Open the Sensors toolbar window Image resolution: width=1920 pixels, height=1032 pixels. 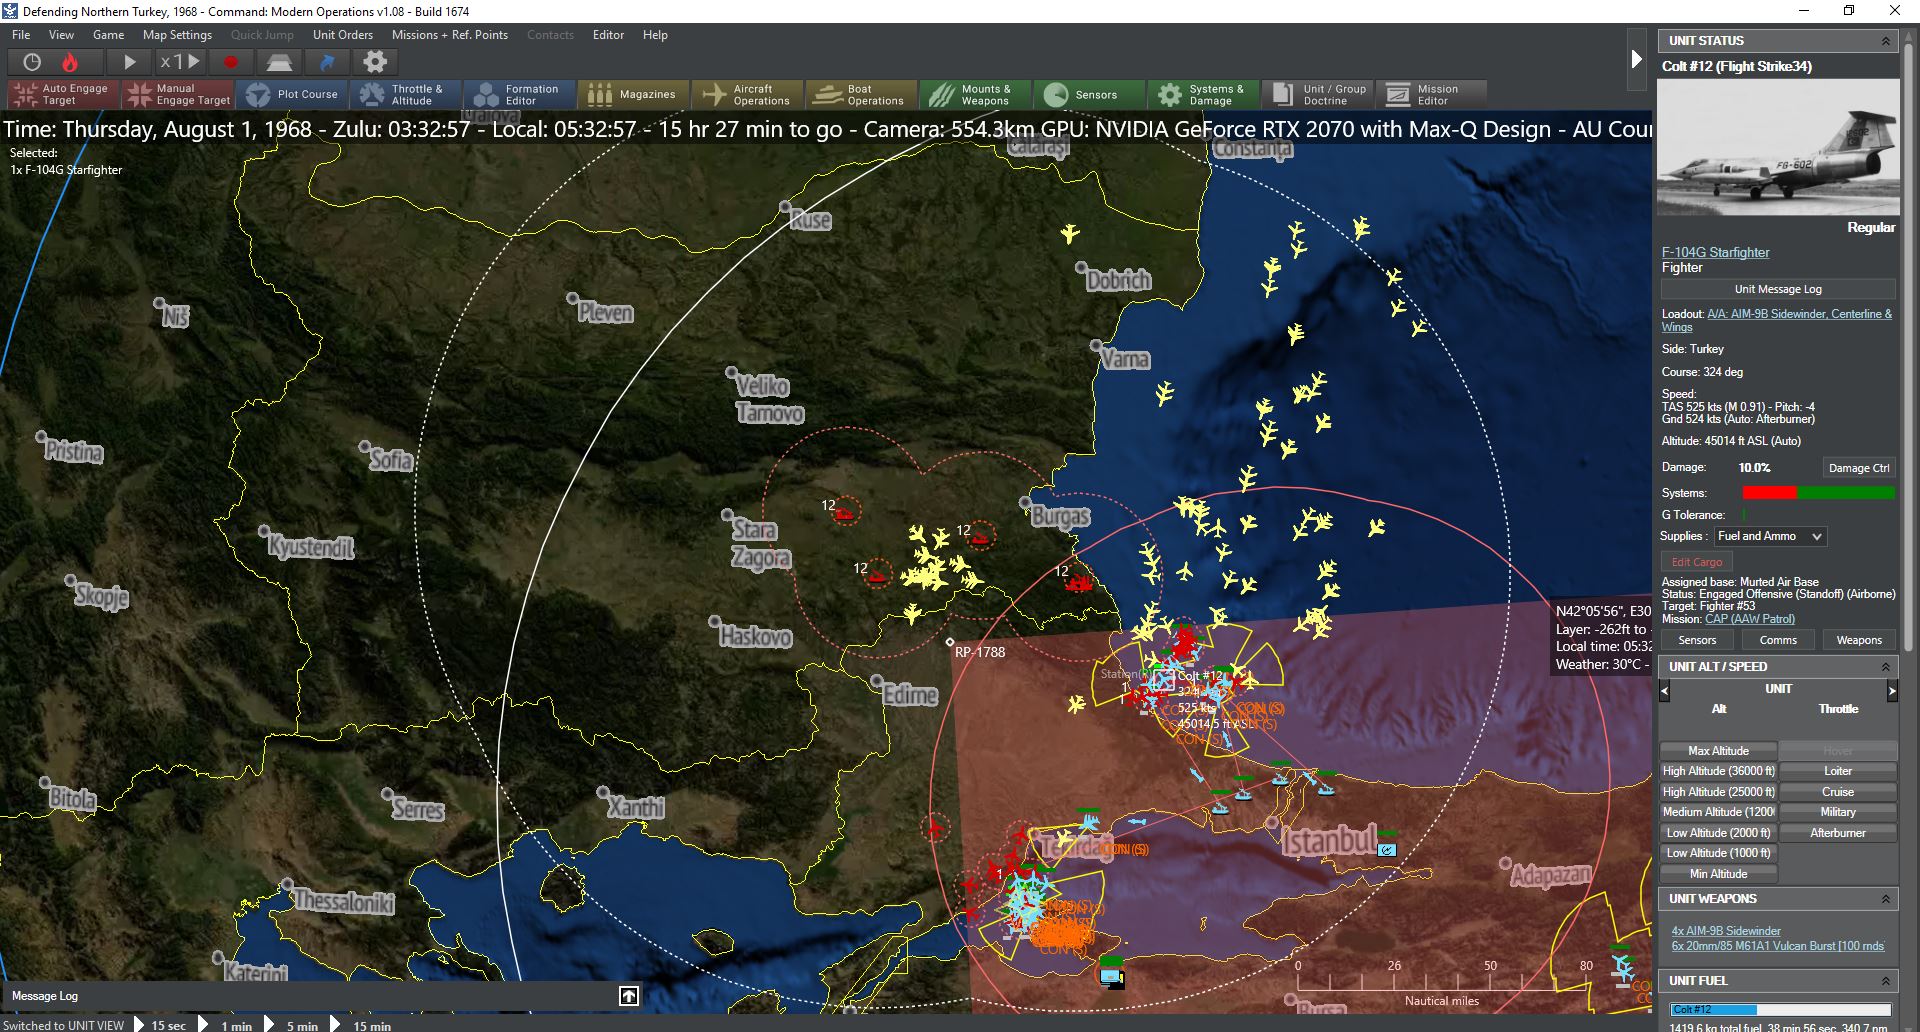pos(1090,95)
